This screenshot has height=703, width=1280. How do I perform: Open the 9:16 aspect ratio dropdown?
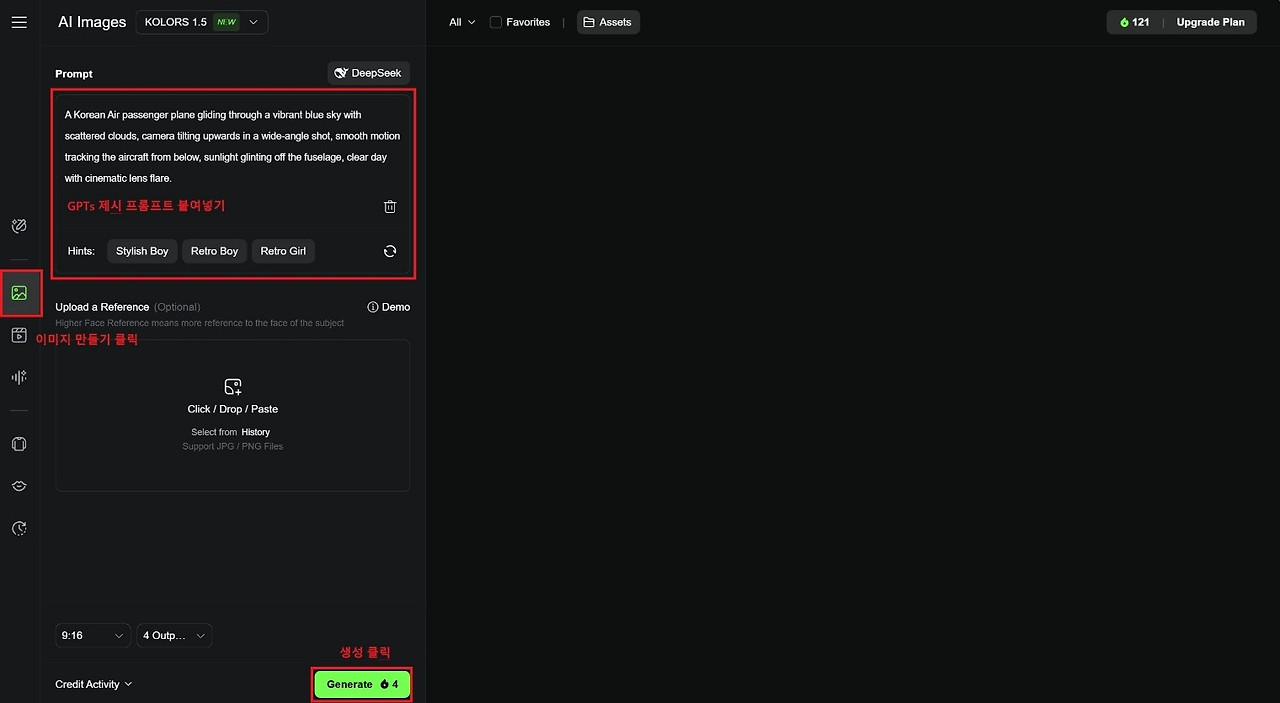pos(93,635)
